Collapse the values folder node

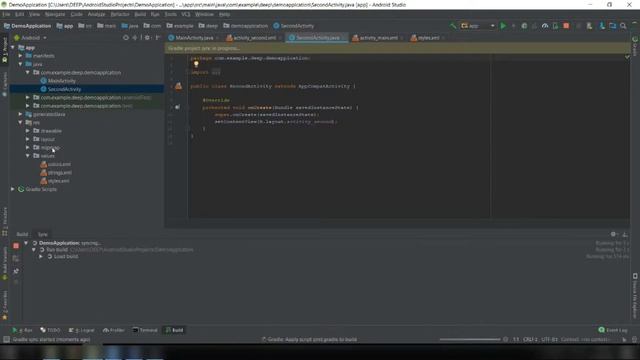(28, 156)
